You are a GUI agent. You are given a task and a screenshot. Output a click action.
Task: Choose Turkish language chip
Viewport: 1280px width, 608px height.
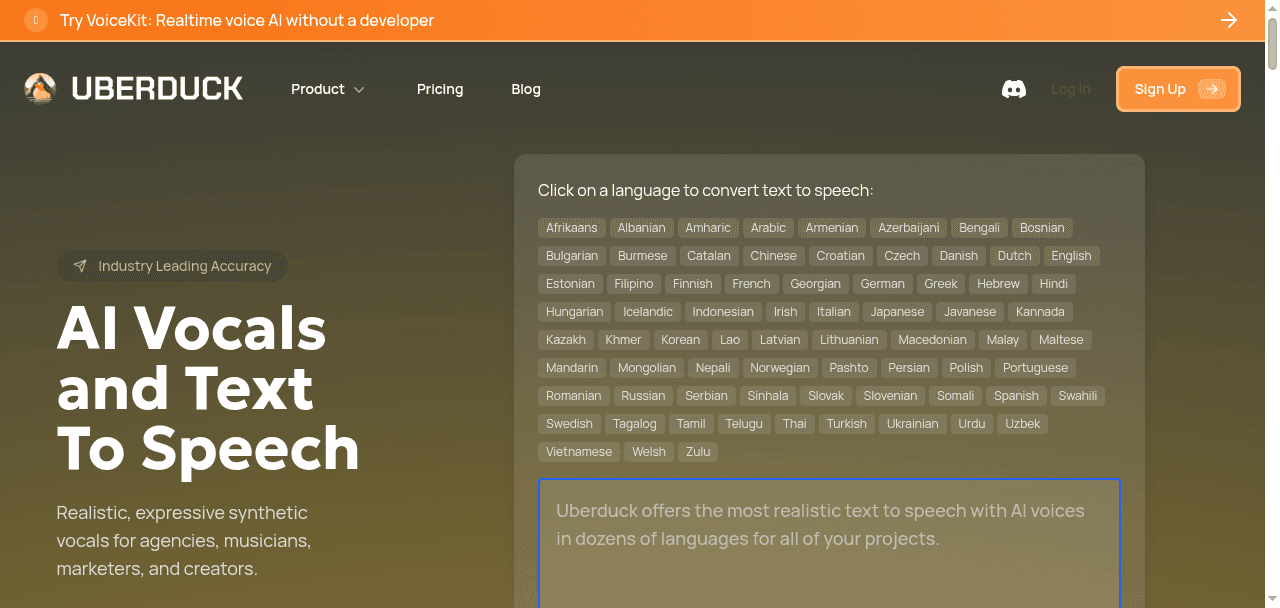point(847,424)
